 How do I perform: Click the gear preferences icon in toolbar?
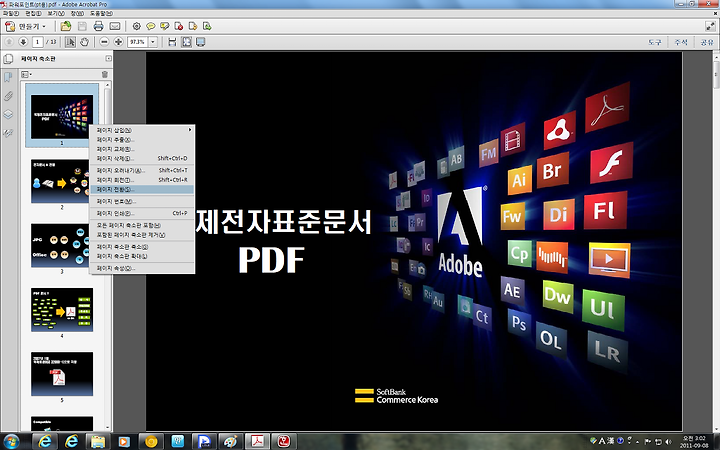point(136,26)
